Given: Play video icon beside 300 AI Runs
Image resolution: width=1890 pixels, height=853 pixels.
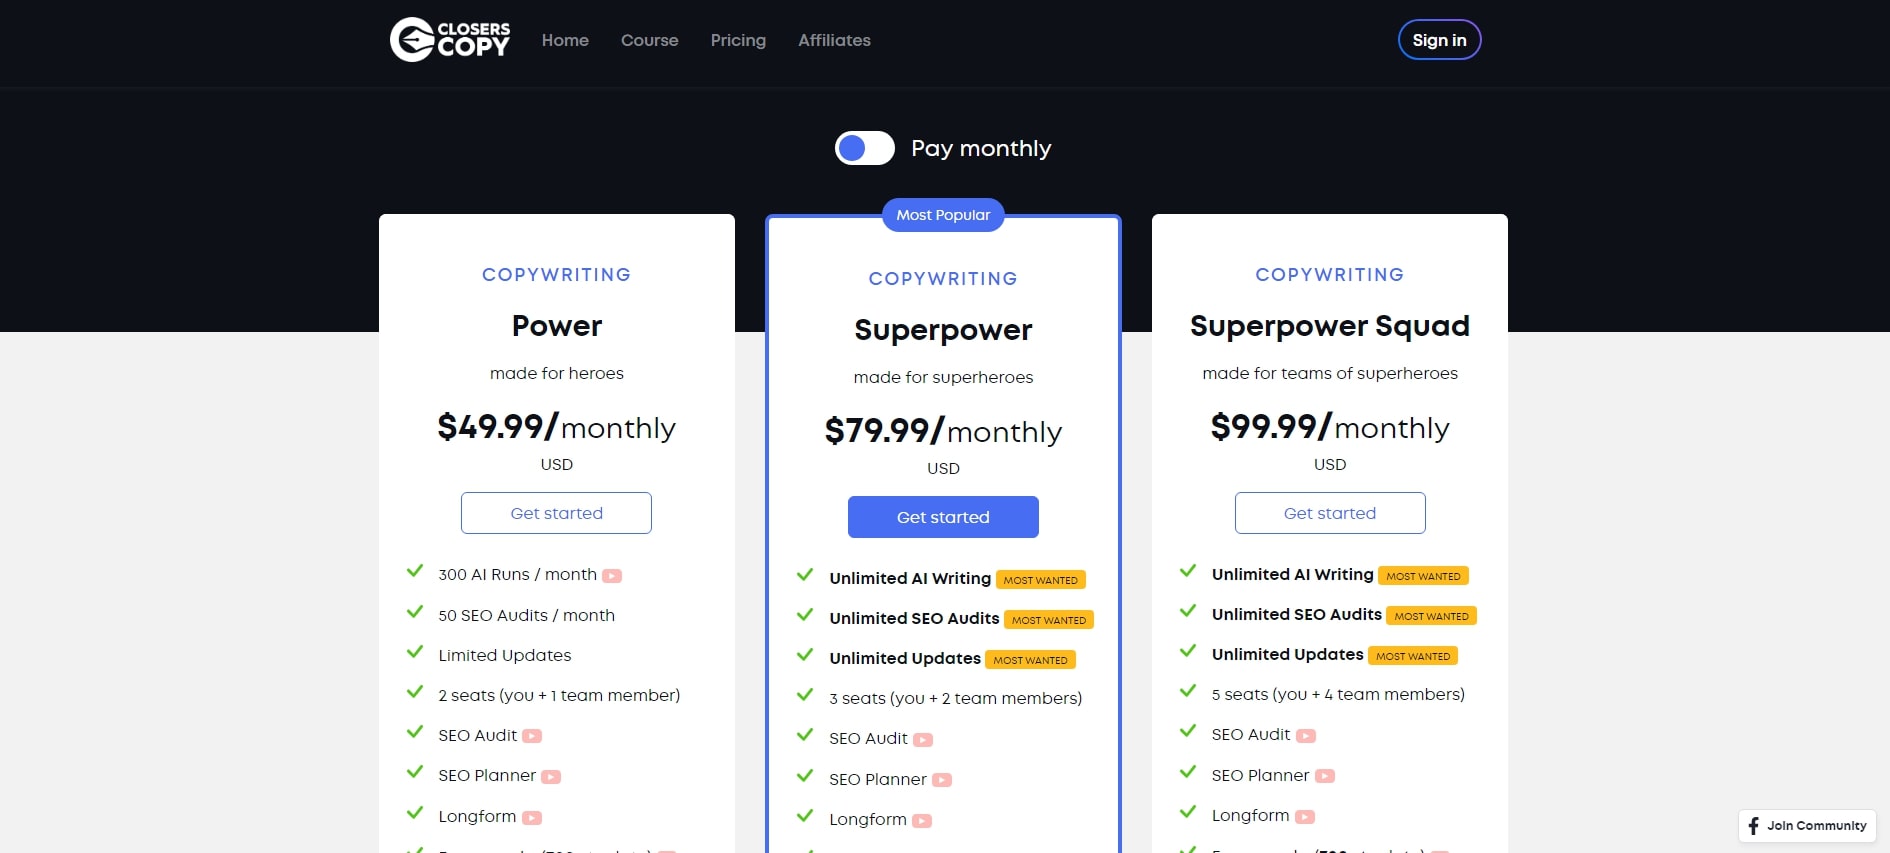Looking at the screenshot, I should [612, 576].
